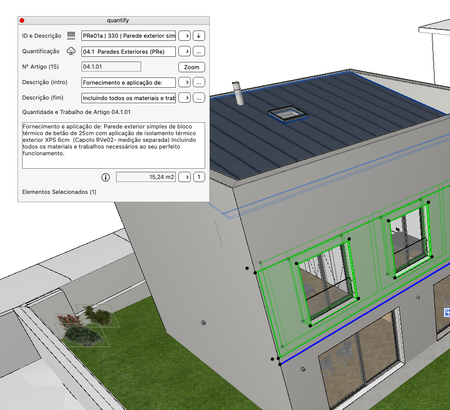Click the blue marker icon at the right edge of the 3D view
The image size is (450, 410).
447,312
